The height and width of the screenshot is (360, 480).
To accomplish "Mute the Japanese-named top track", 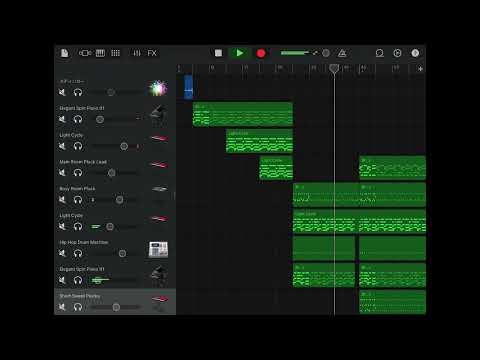I will coord(62,92).
